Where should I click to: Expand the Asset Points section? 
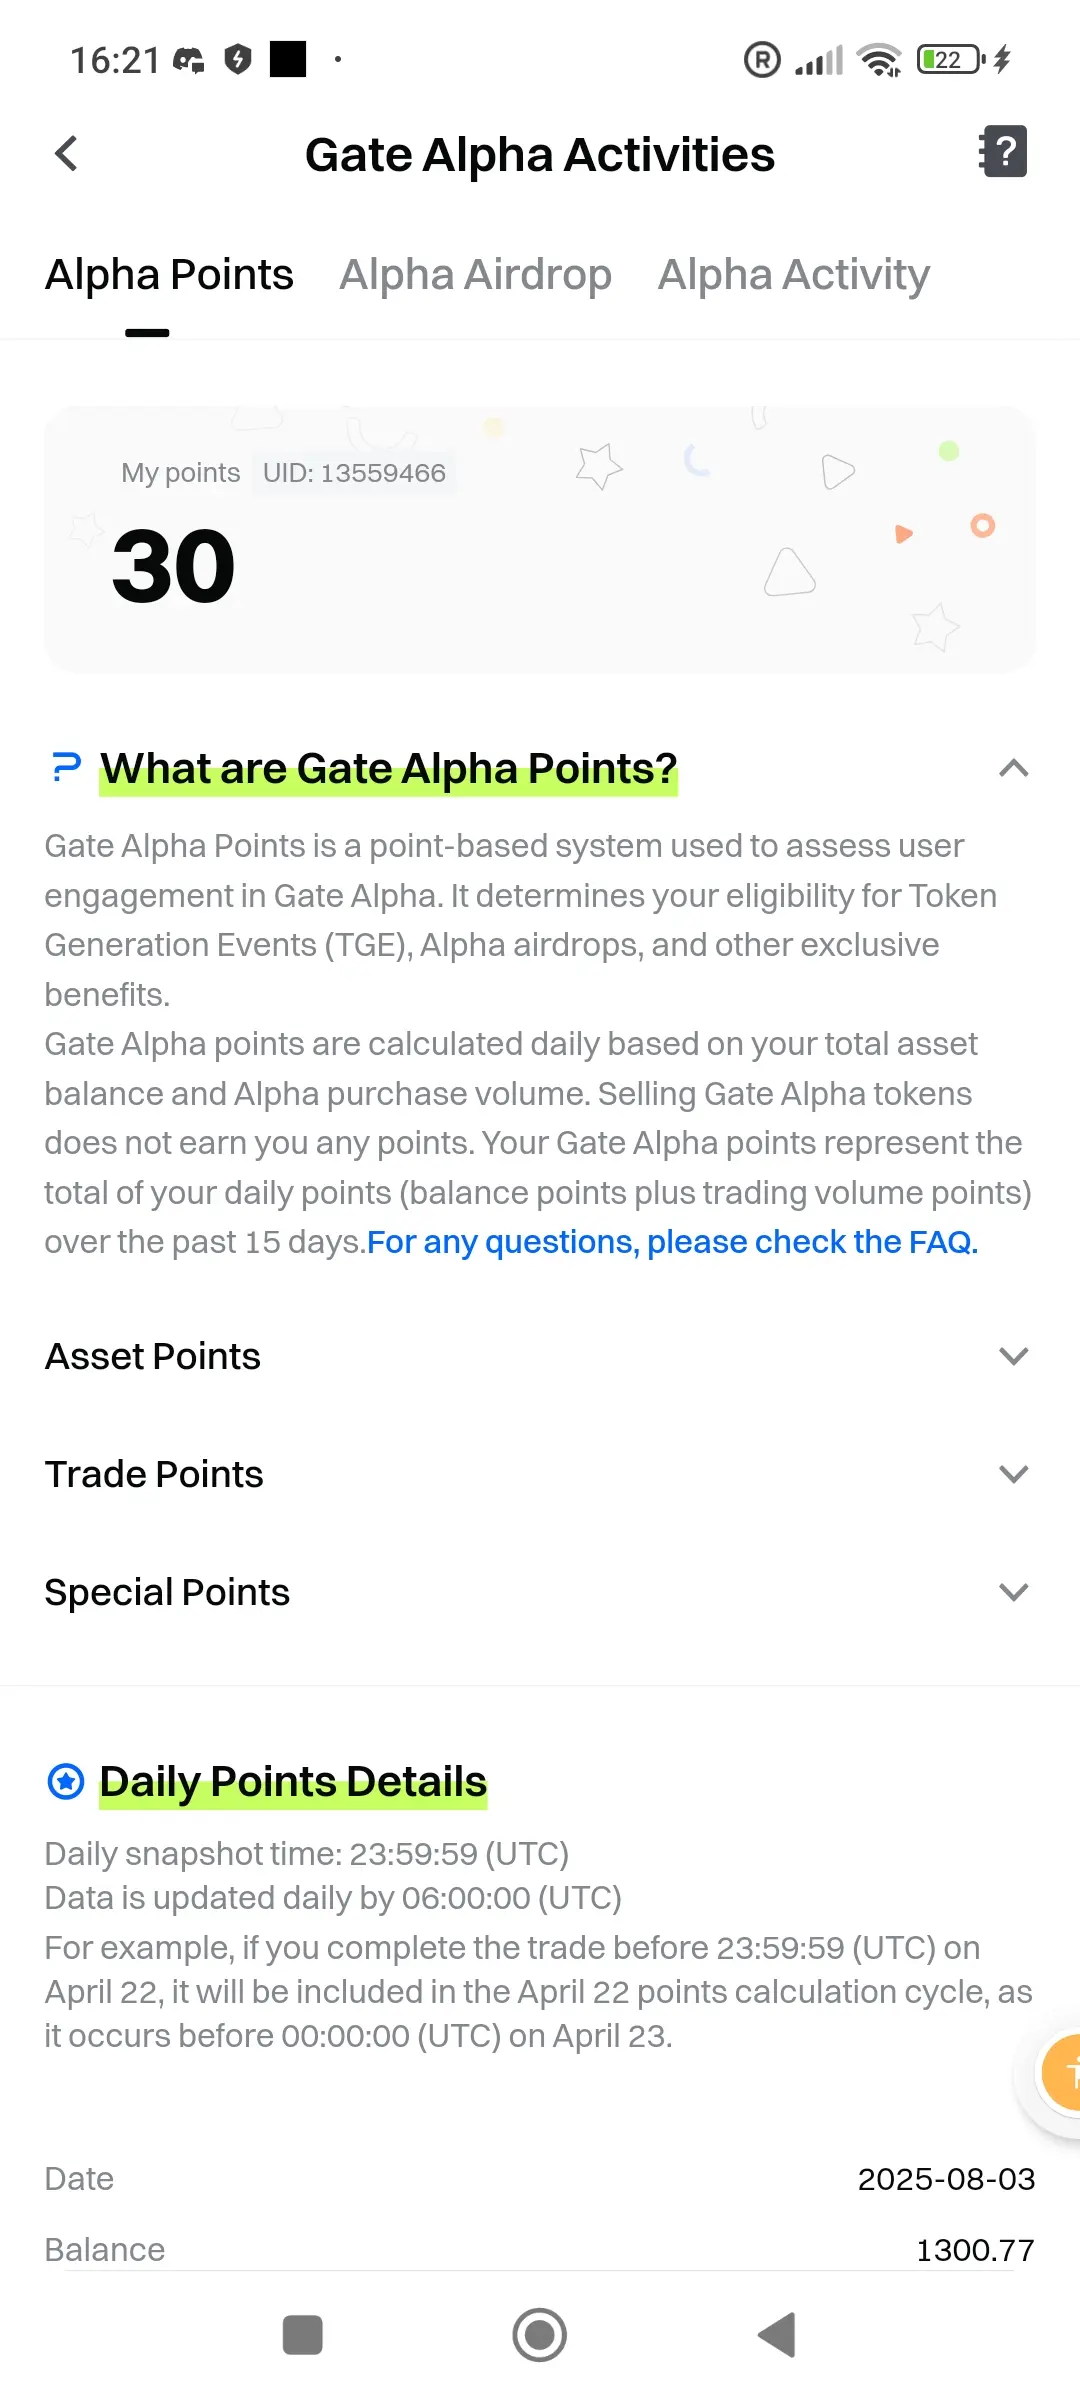point(540,1356)
